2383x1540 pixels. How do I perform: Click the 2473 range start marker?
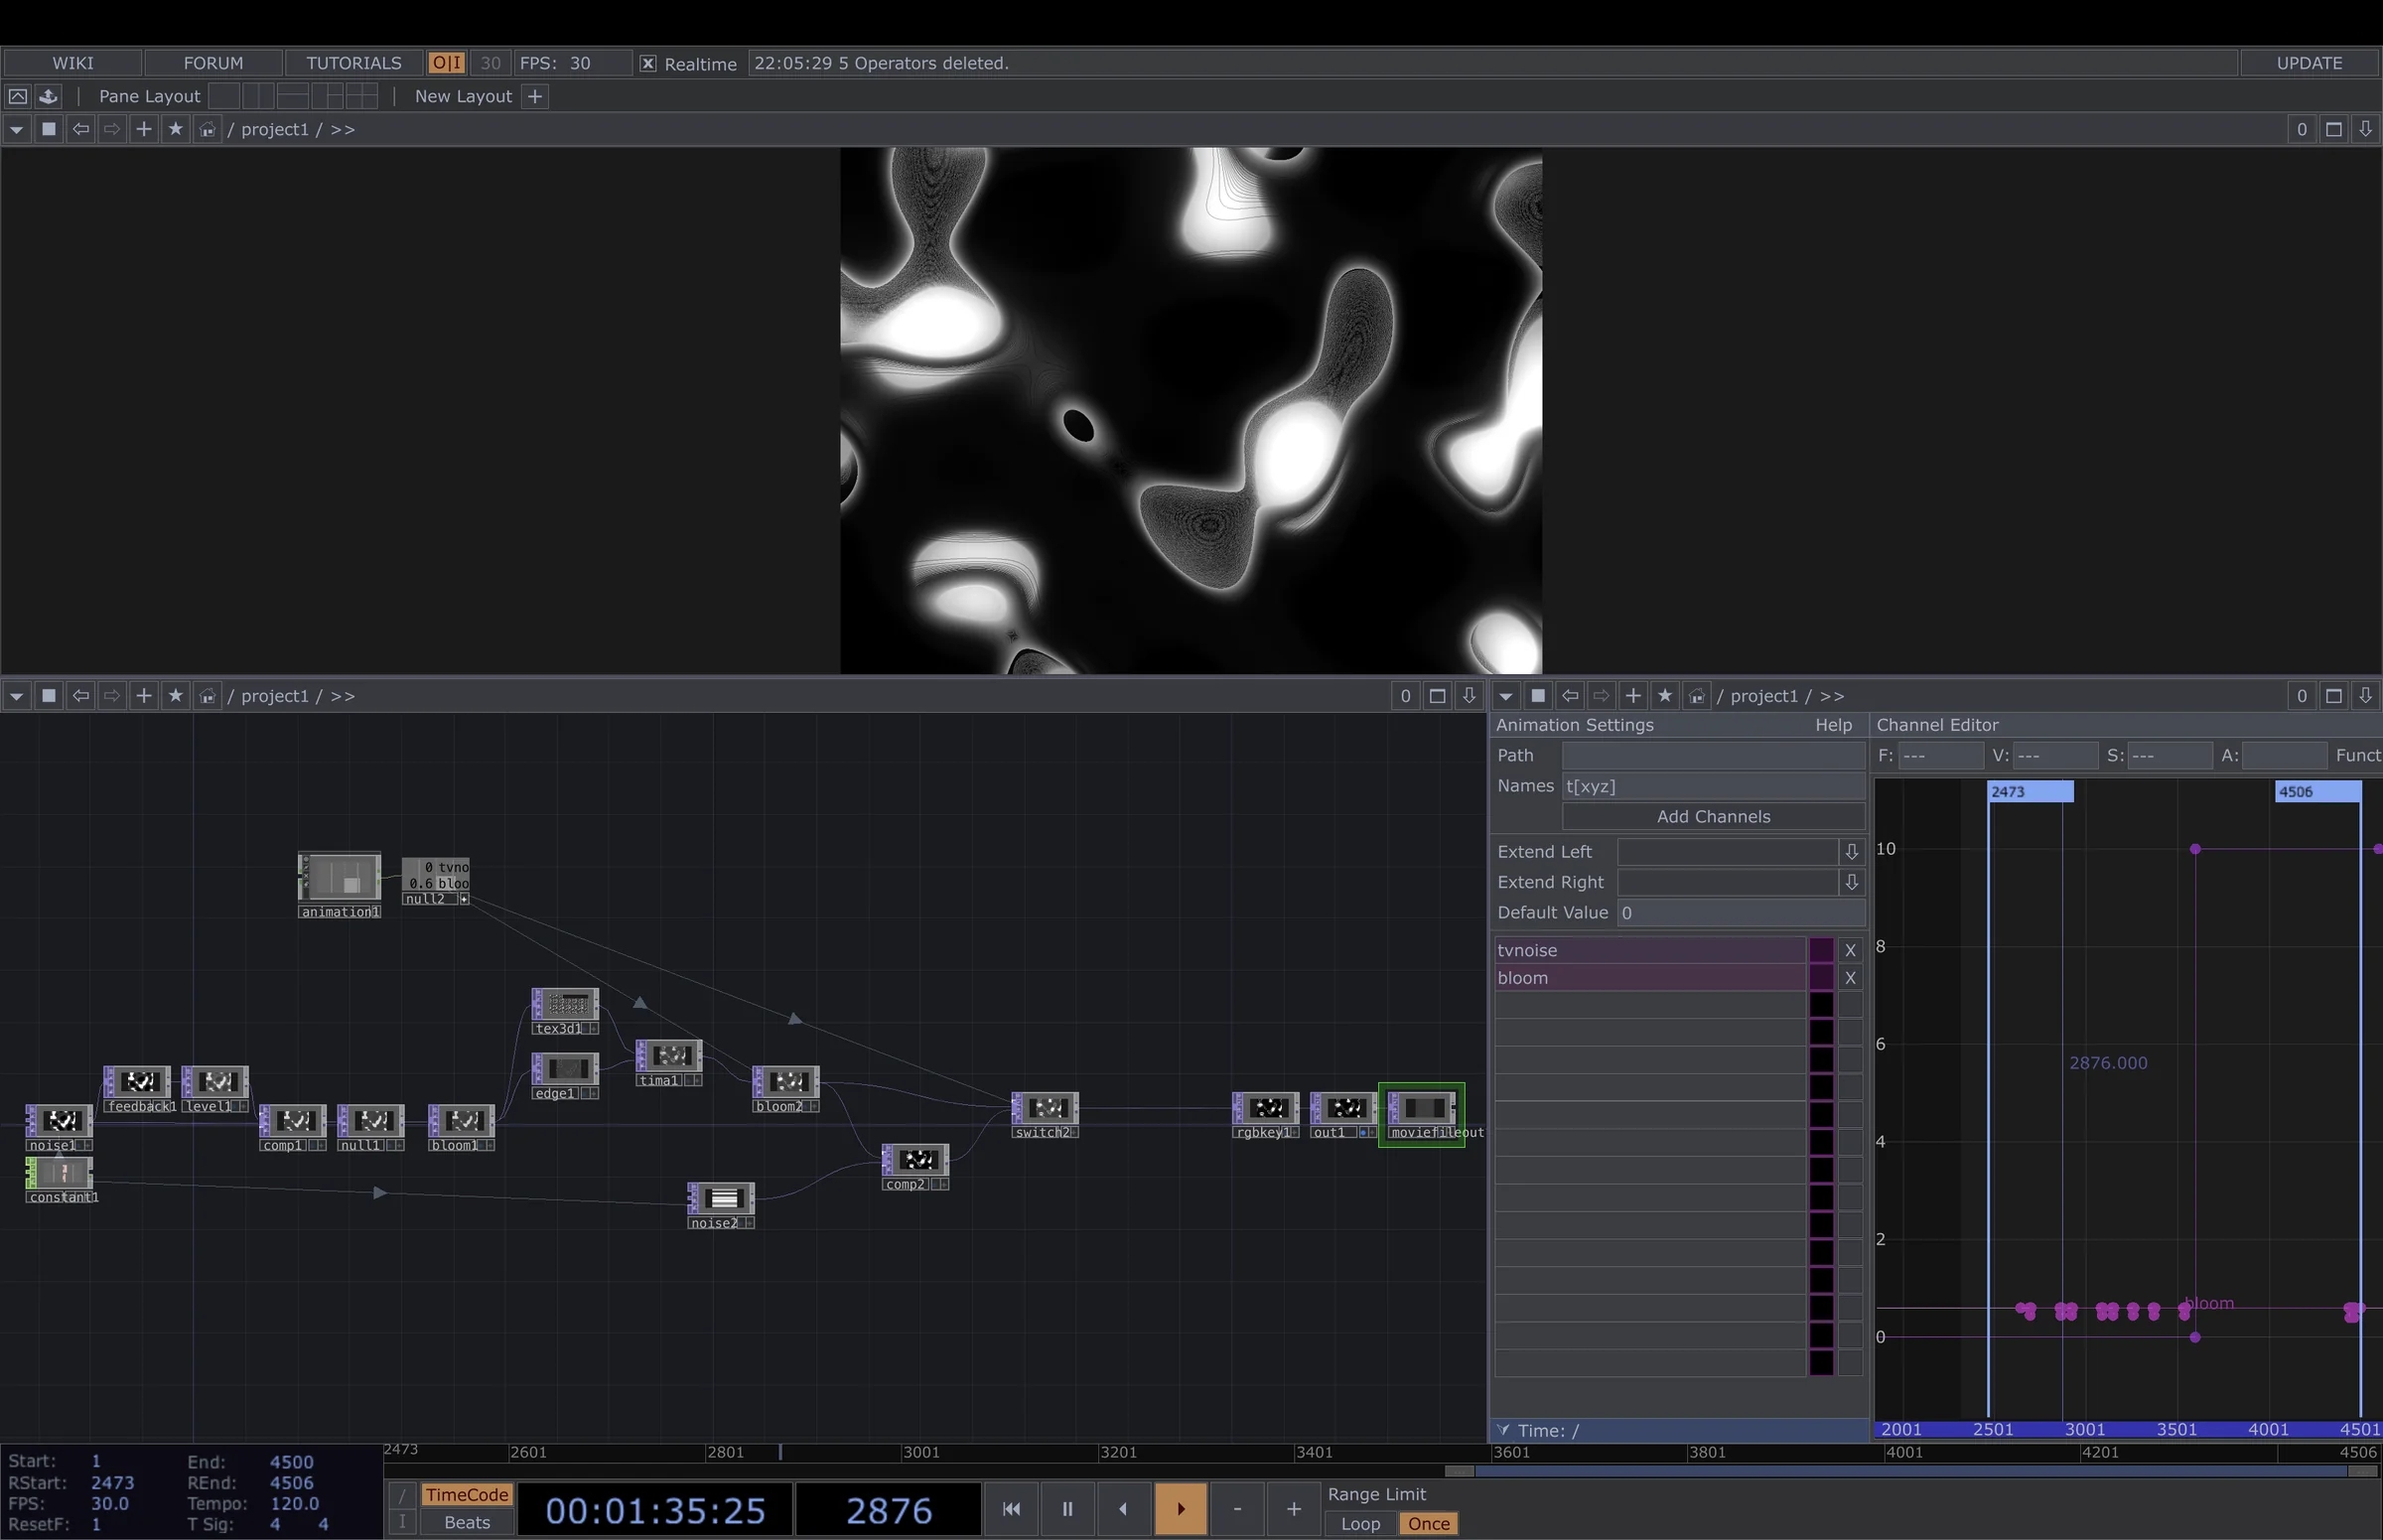pos(2030,791)
